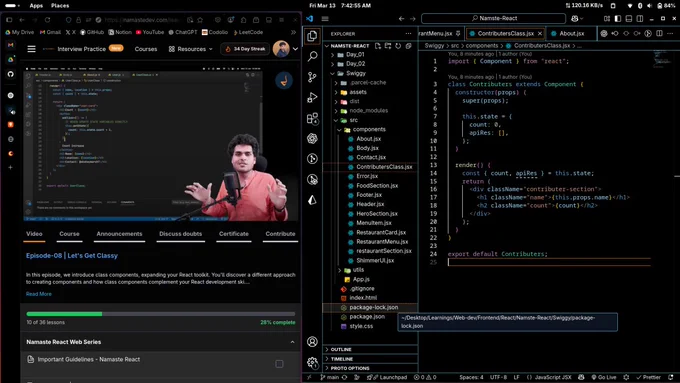Screen dimensions: 680x383
Task: Go forward in VS Code navigation history
Action: pyautogui.click(x=412, y=18)
